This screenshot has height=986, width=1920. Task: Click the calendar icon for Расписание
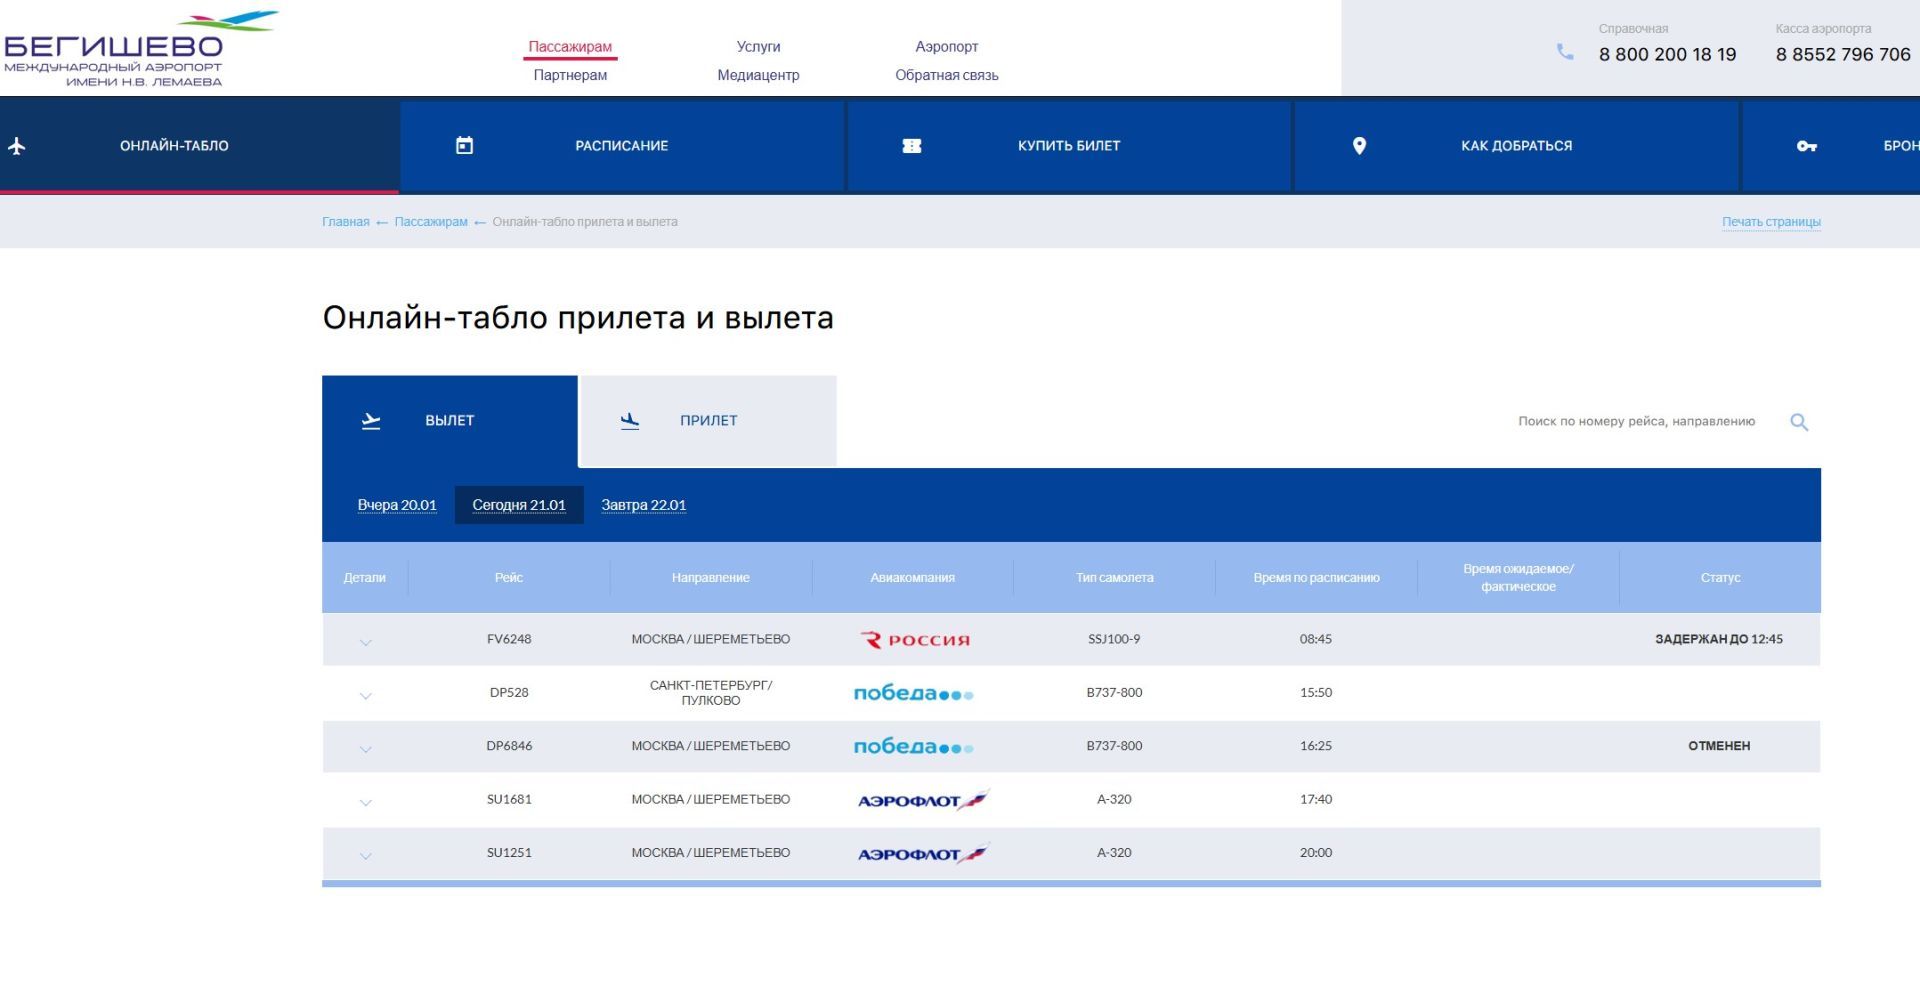pyautogui.click(x=464, y=146)
